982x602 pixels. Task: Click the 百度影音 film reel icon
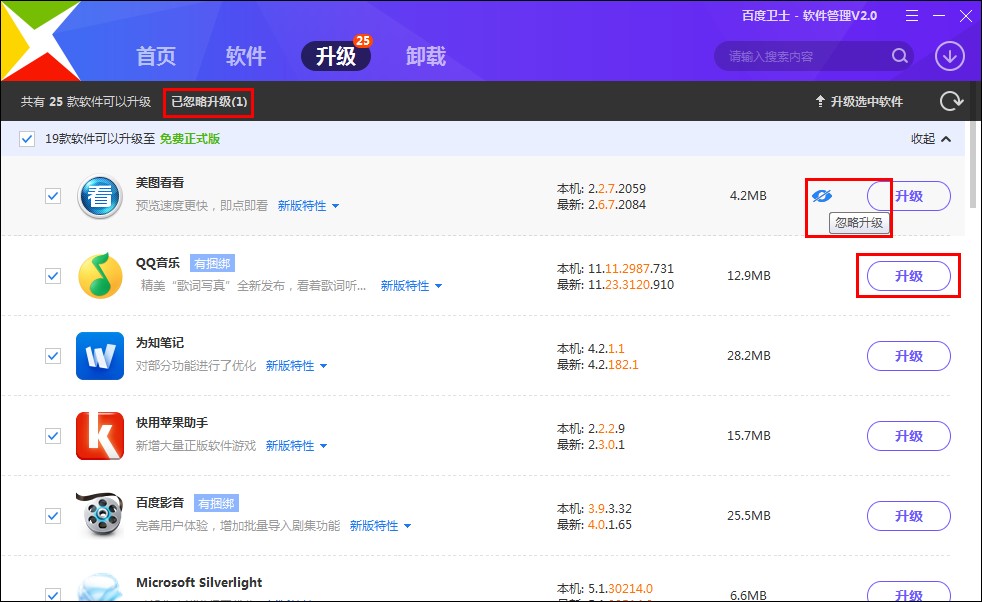(x=100, y=516)
